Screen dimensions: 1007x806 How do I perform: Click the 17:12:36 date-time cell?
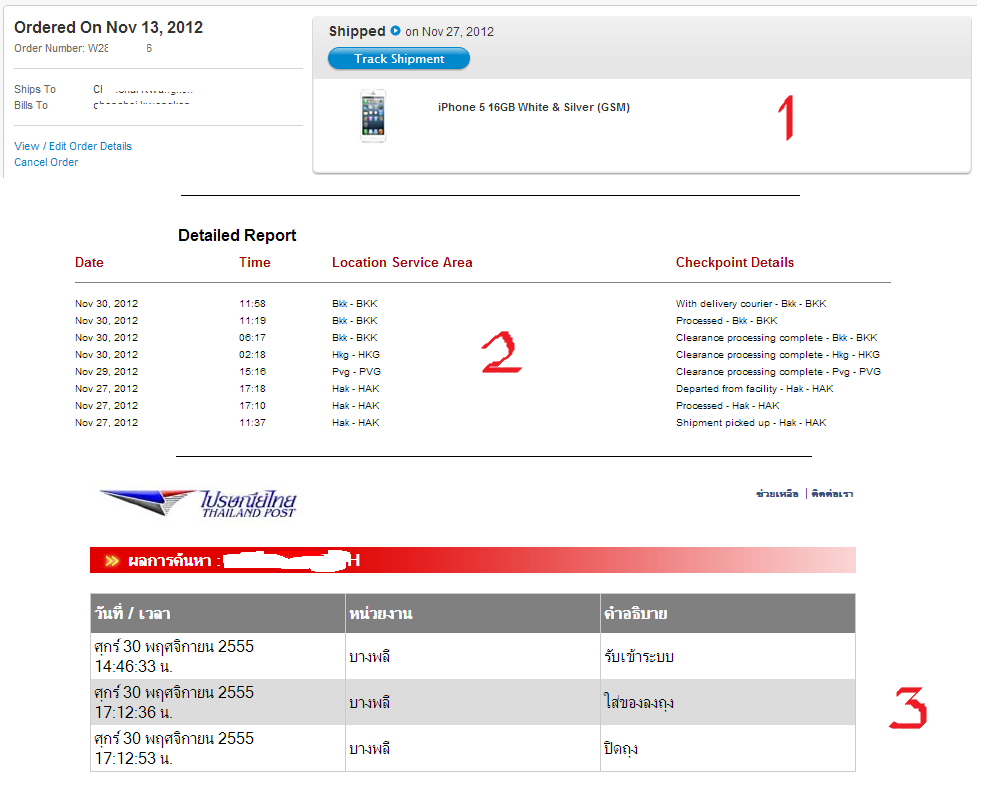click(218, 702)
